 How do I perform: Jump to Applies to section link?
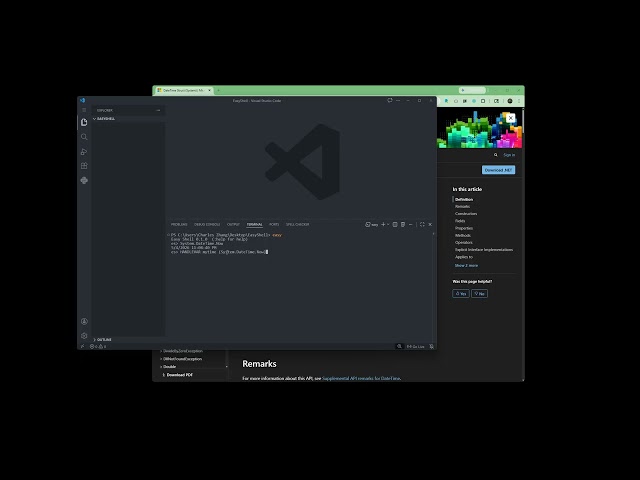[464, 257]
